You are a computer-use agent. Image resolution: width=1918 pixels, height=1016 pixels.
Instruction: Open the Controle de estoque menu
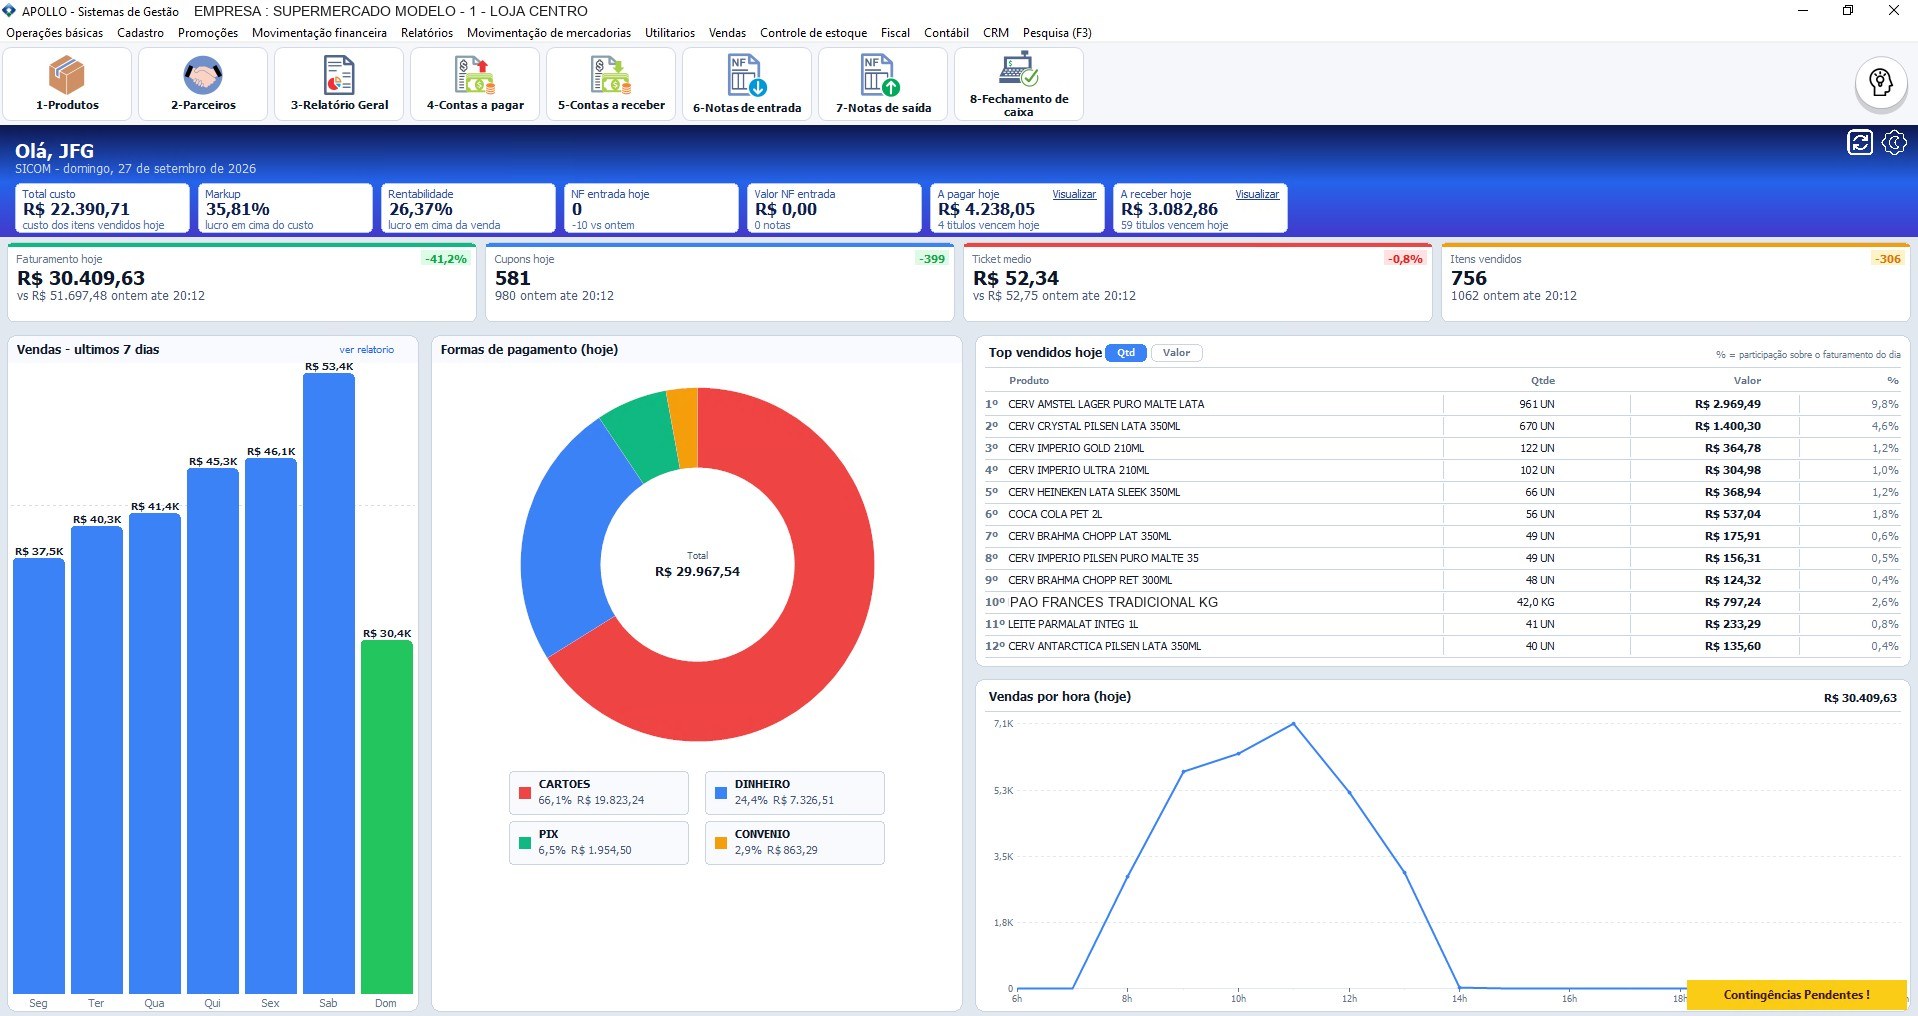pos(813,33)
